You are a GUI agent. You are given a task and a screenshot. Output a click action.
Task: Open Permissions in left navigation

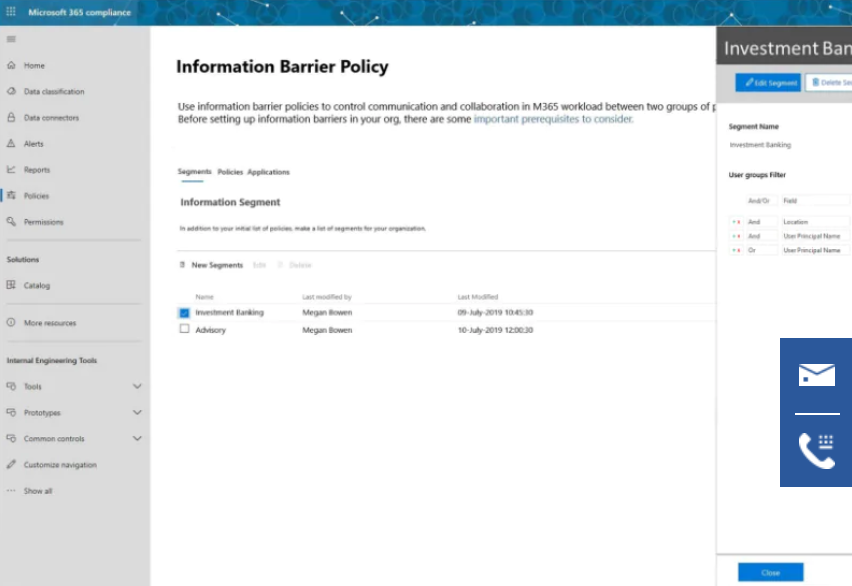point(43,222)
